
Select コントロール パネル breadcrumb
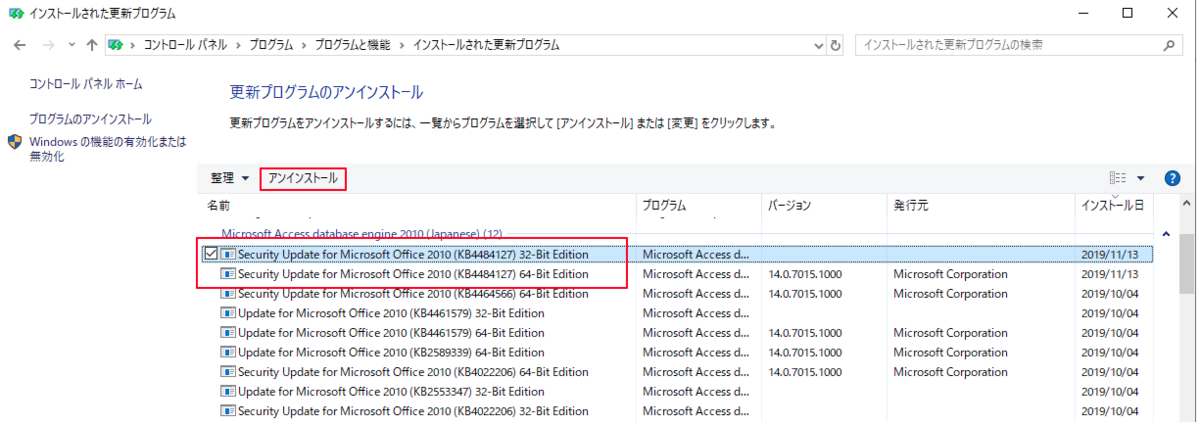point(187,45)
